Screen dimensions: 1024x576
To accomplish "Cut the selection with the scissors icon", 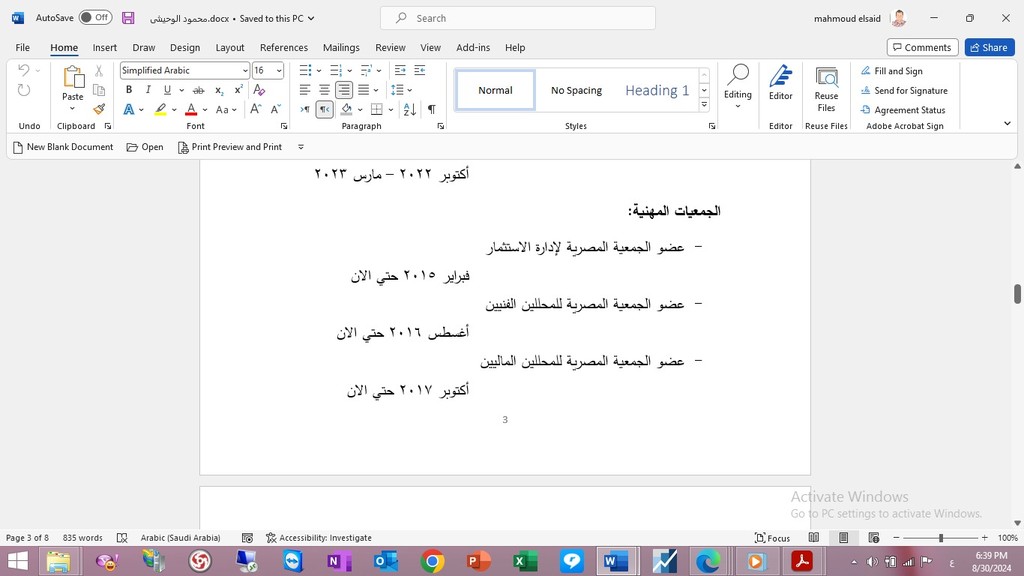I will tap(99, 71).
